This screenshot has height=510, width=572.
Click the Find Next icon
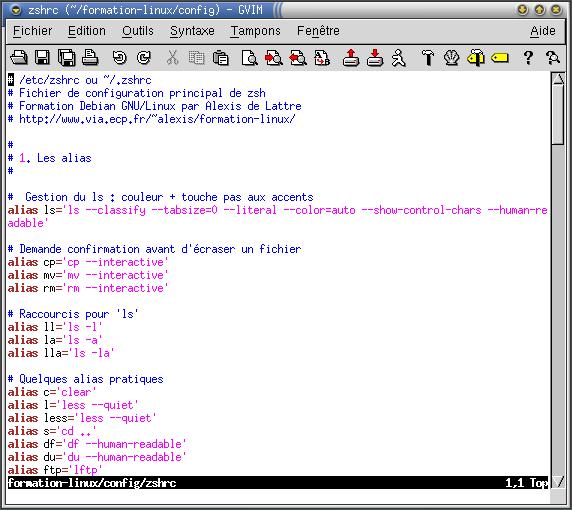(x=274, y=58)
